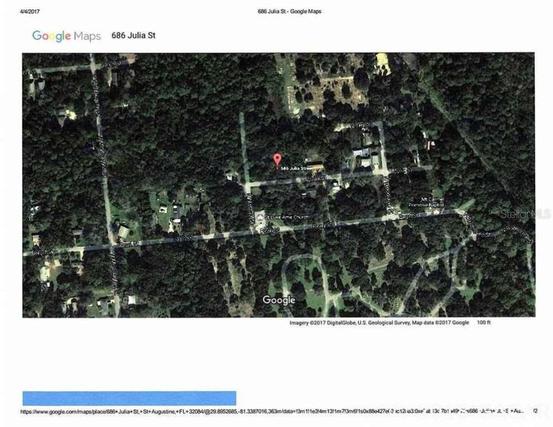The width and height of the screenshot is (553, 427).
Task: Click the imagery copyright attribution text
Action: (x=379, y=323)
